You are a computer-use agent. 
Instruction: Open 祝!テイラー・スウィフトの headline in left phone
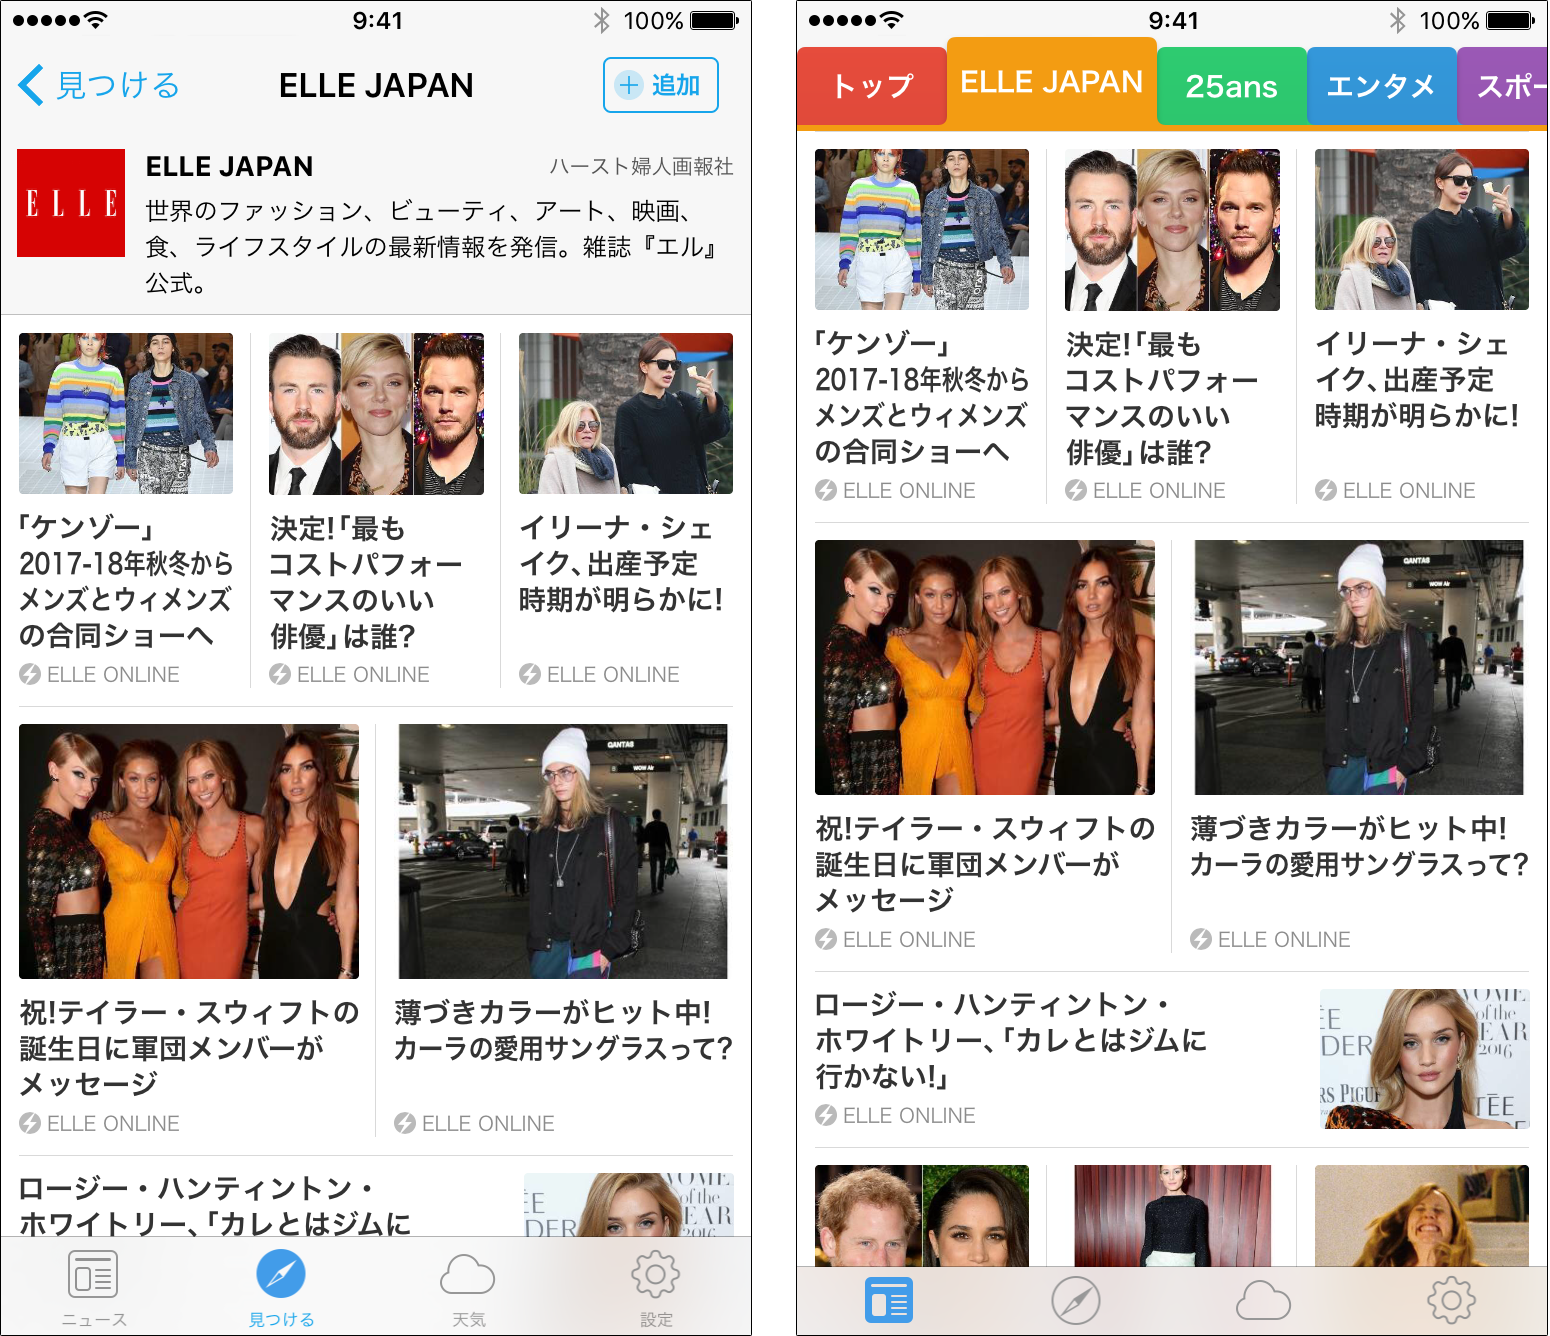189,1048
